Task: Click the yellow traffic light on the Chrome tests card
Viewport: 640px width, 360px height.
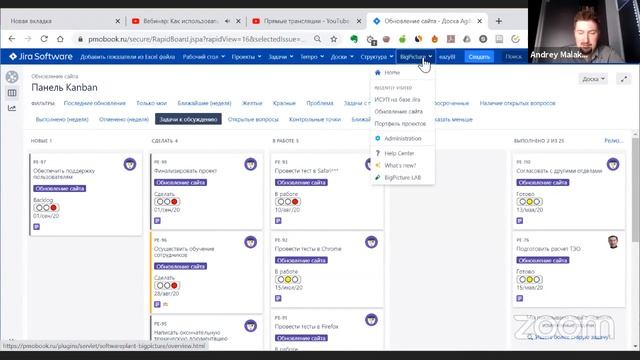Action: pyautogui.click(x=288, y=280)
